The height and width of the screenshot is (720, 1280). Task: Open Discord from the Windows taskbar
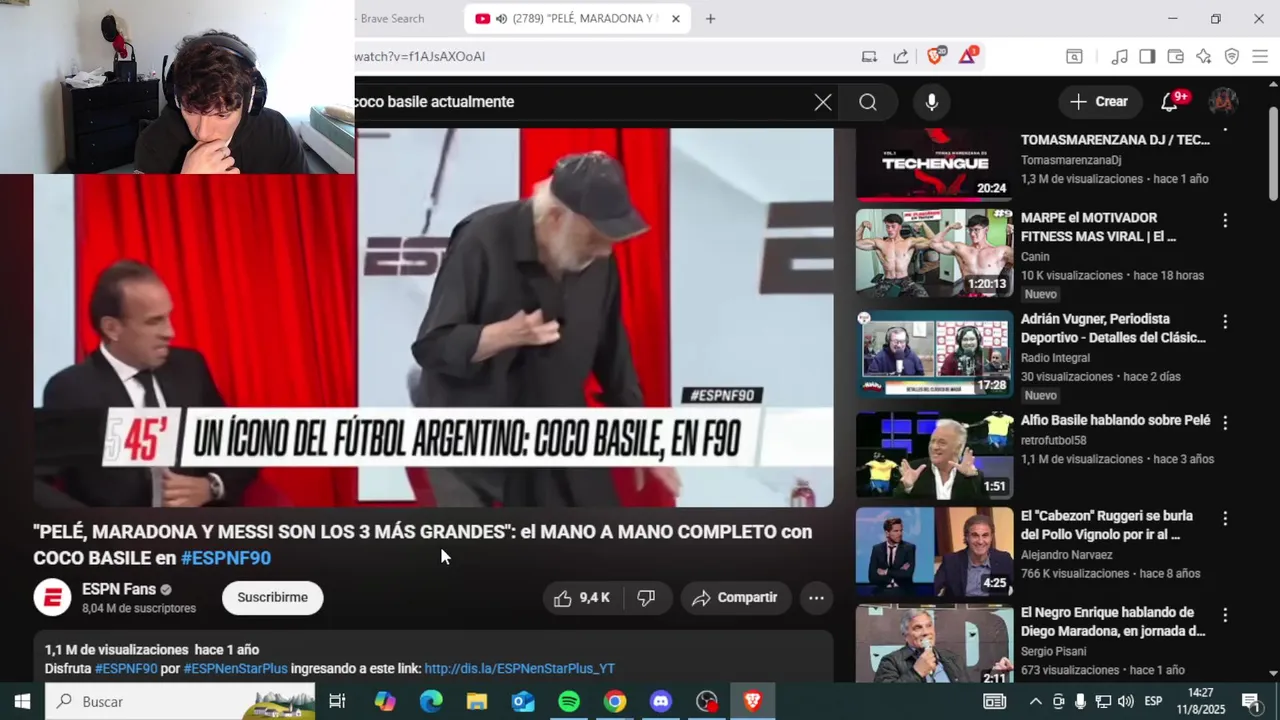[x=661, y=702]
